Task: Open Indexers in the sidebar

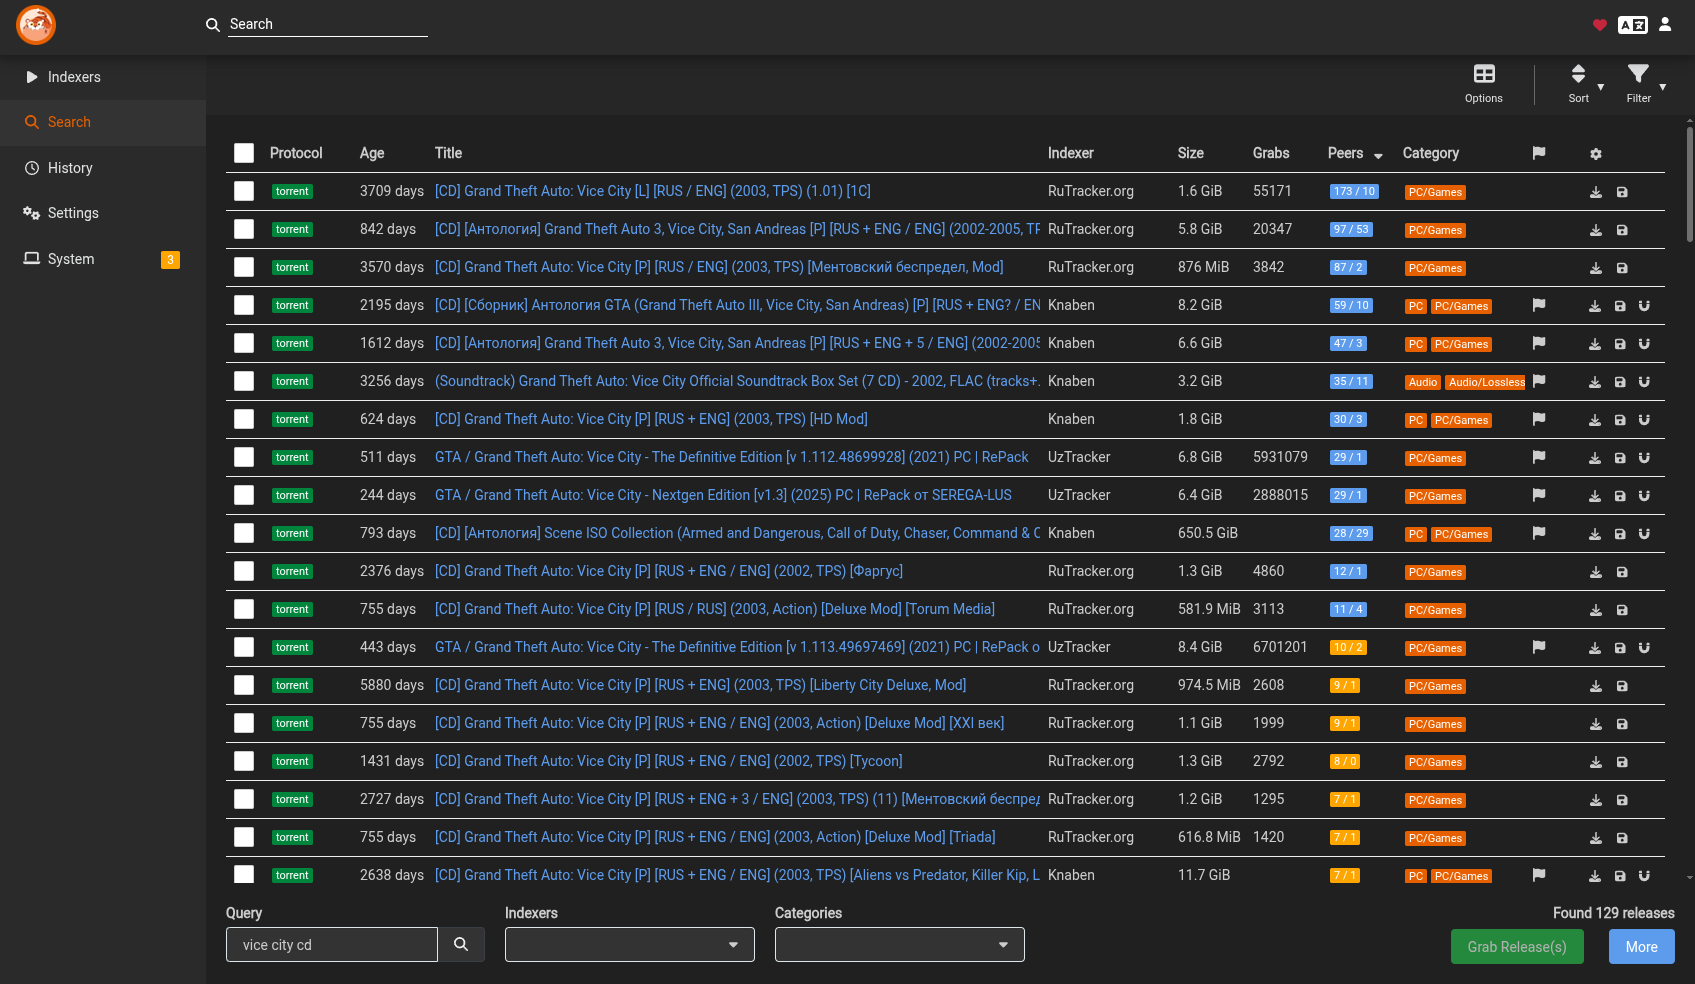Action: click(x=103, y=77)
